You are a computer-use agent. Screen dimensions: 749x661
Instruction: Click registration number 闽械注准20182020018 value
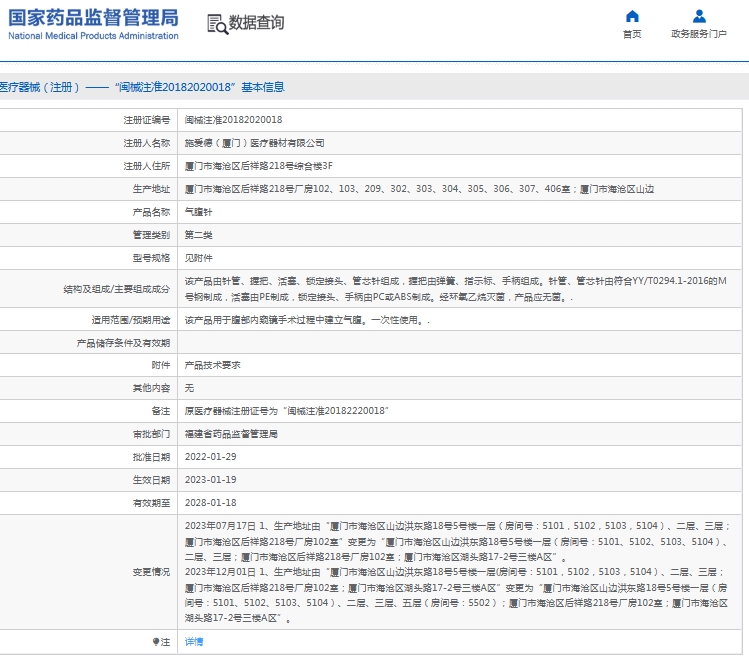tap(234, 120)
